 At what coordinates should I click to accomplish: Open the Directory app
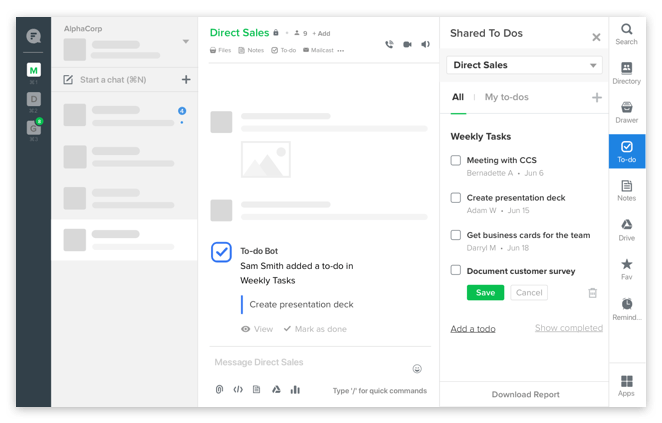pyautogui.click(x=626, y=73)
